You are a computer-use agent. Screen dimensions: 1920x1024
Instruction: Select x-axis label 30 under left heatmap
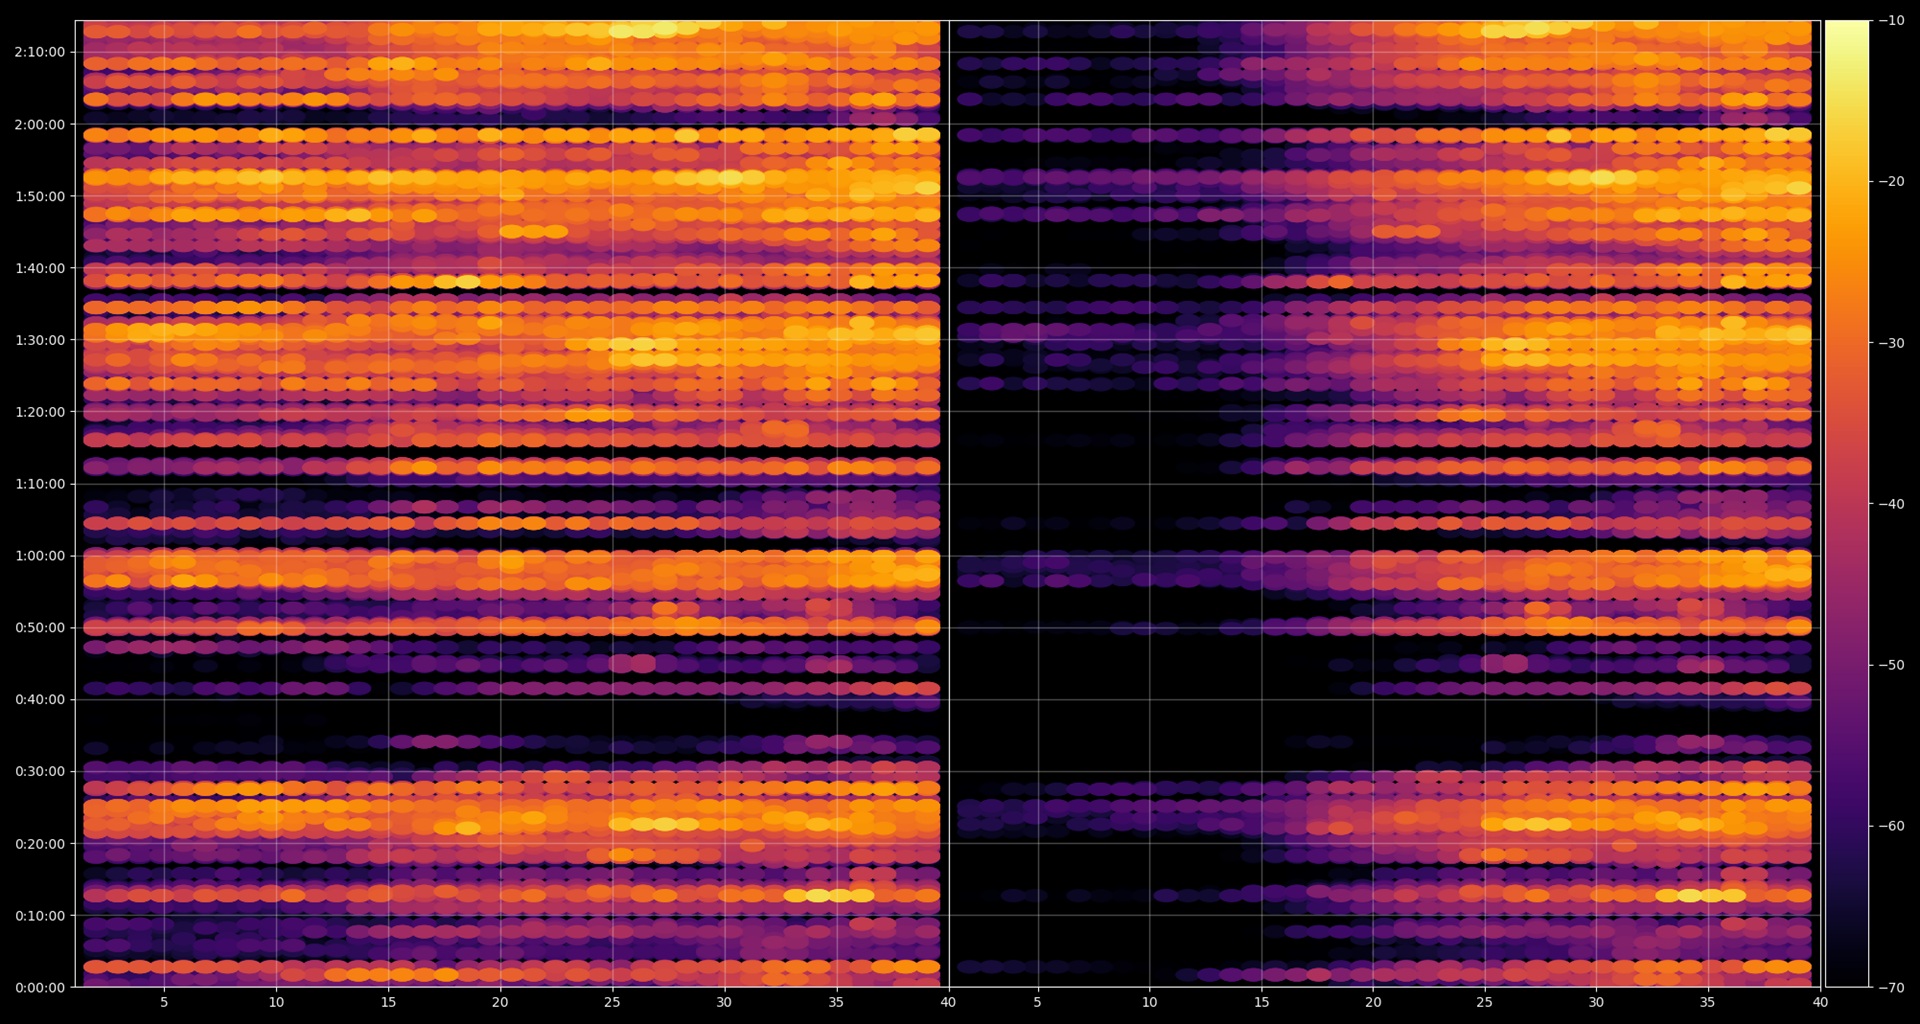pyautogui.click(x=724, y=1002)
